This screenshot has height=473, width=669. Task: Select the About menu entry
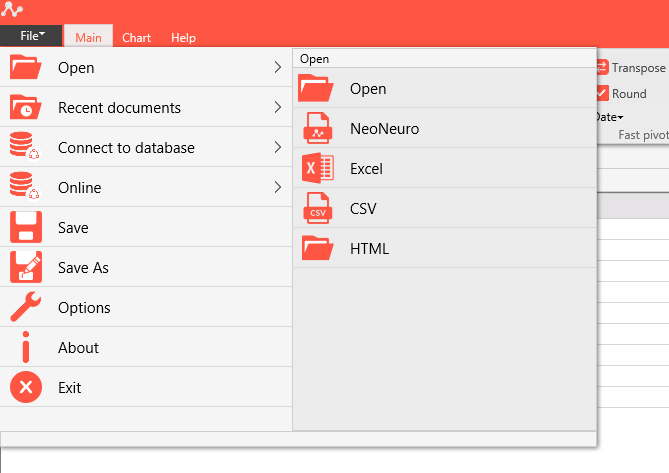pyautogui.click(x=146, y=348)
